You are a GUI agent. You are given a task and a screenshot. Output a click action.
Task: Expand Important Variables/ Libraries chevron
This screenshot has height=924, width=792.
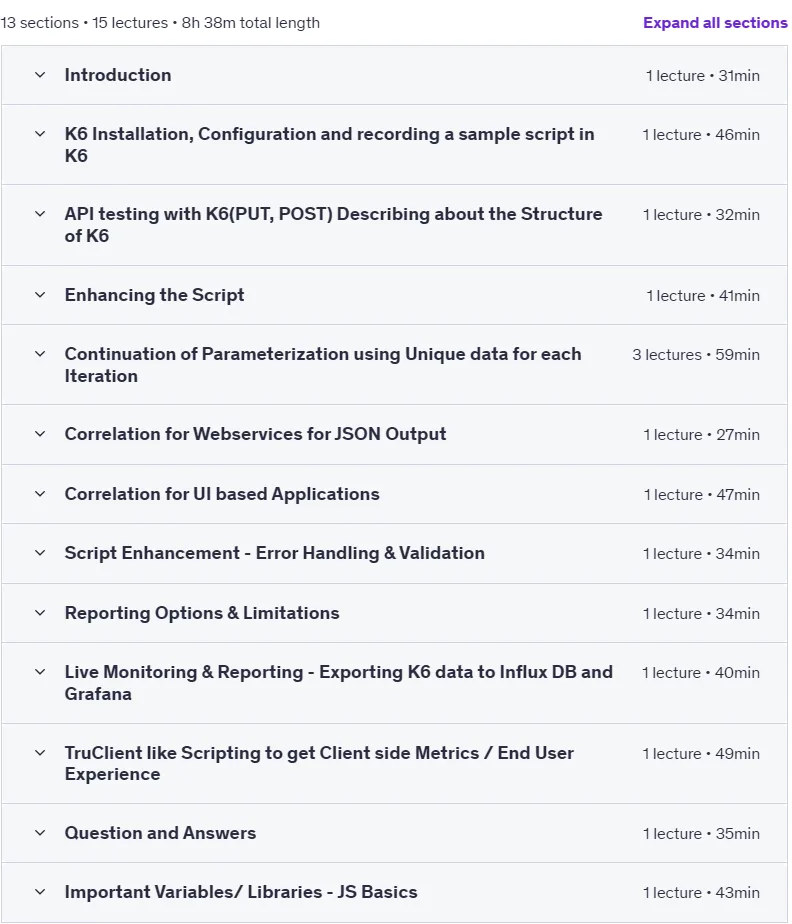(40, 892)
